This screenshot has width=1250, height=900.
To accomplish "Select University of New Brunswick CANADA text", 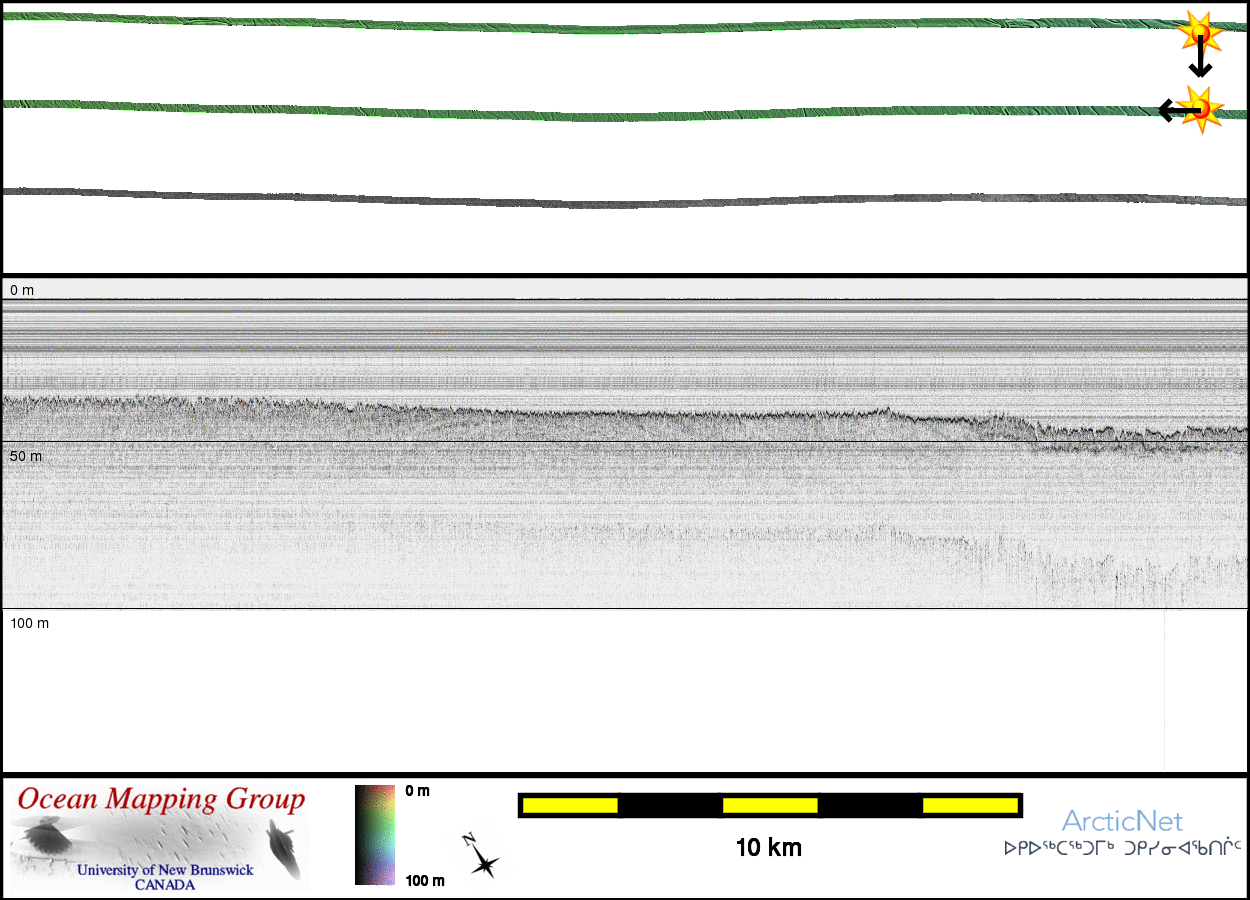I will [165, 877].
